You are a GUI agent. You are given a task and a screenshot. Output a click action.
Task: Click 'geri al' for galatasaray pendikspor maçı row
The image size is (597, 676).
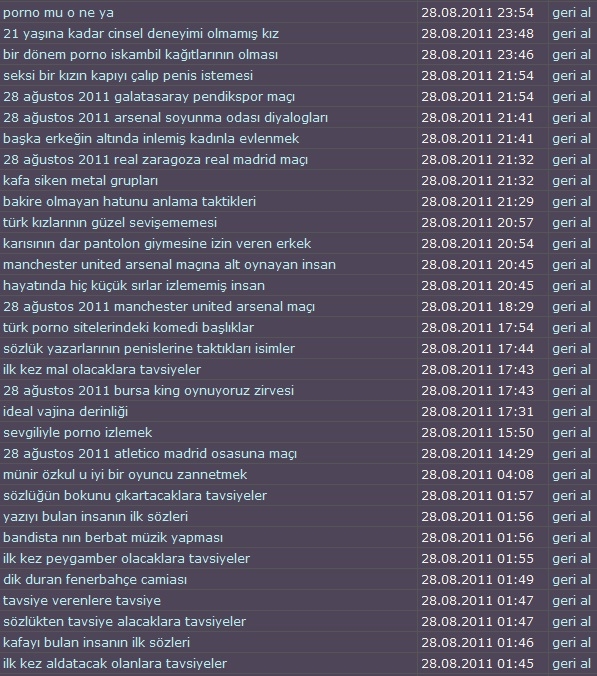point(572,97)
